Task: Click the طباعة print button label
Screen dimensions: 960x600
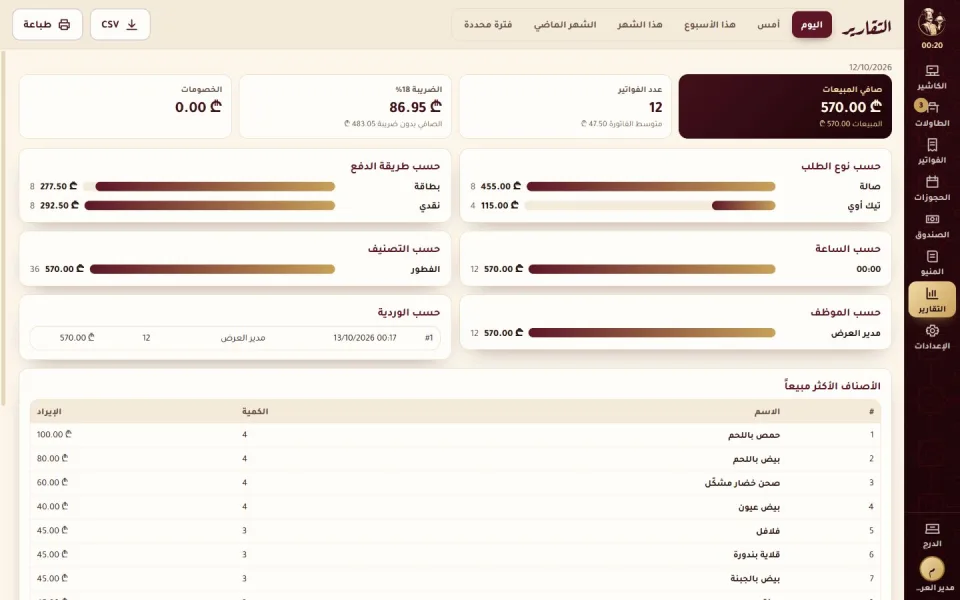Action: pyautogui.click(x=37, y=24)
